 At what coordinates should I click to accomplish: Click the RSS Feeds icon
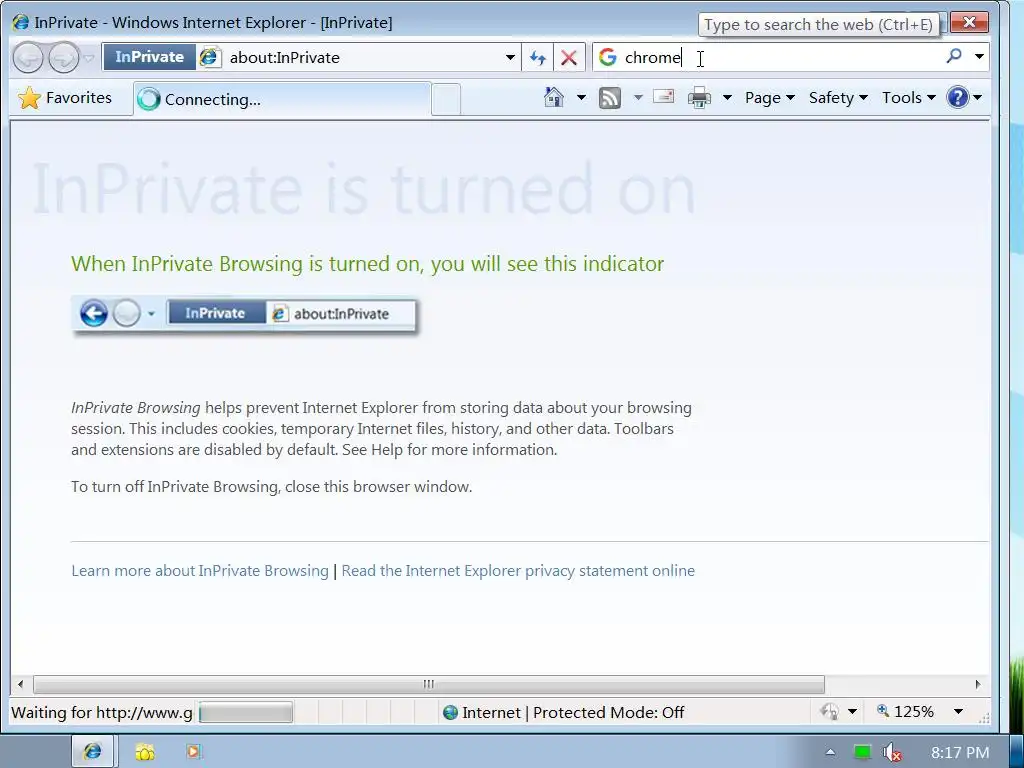click(x=609, y=98)
